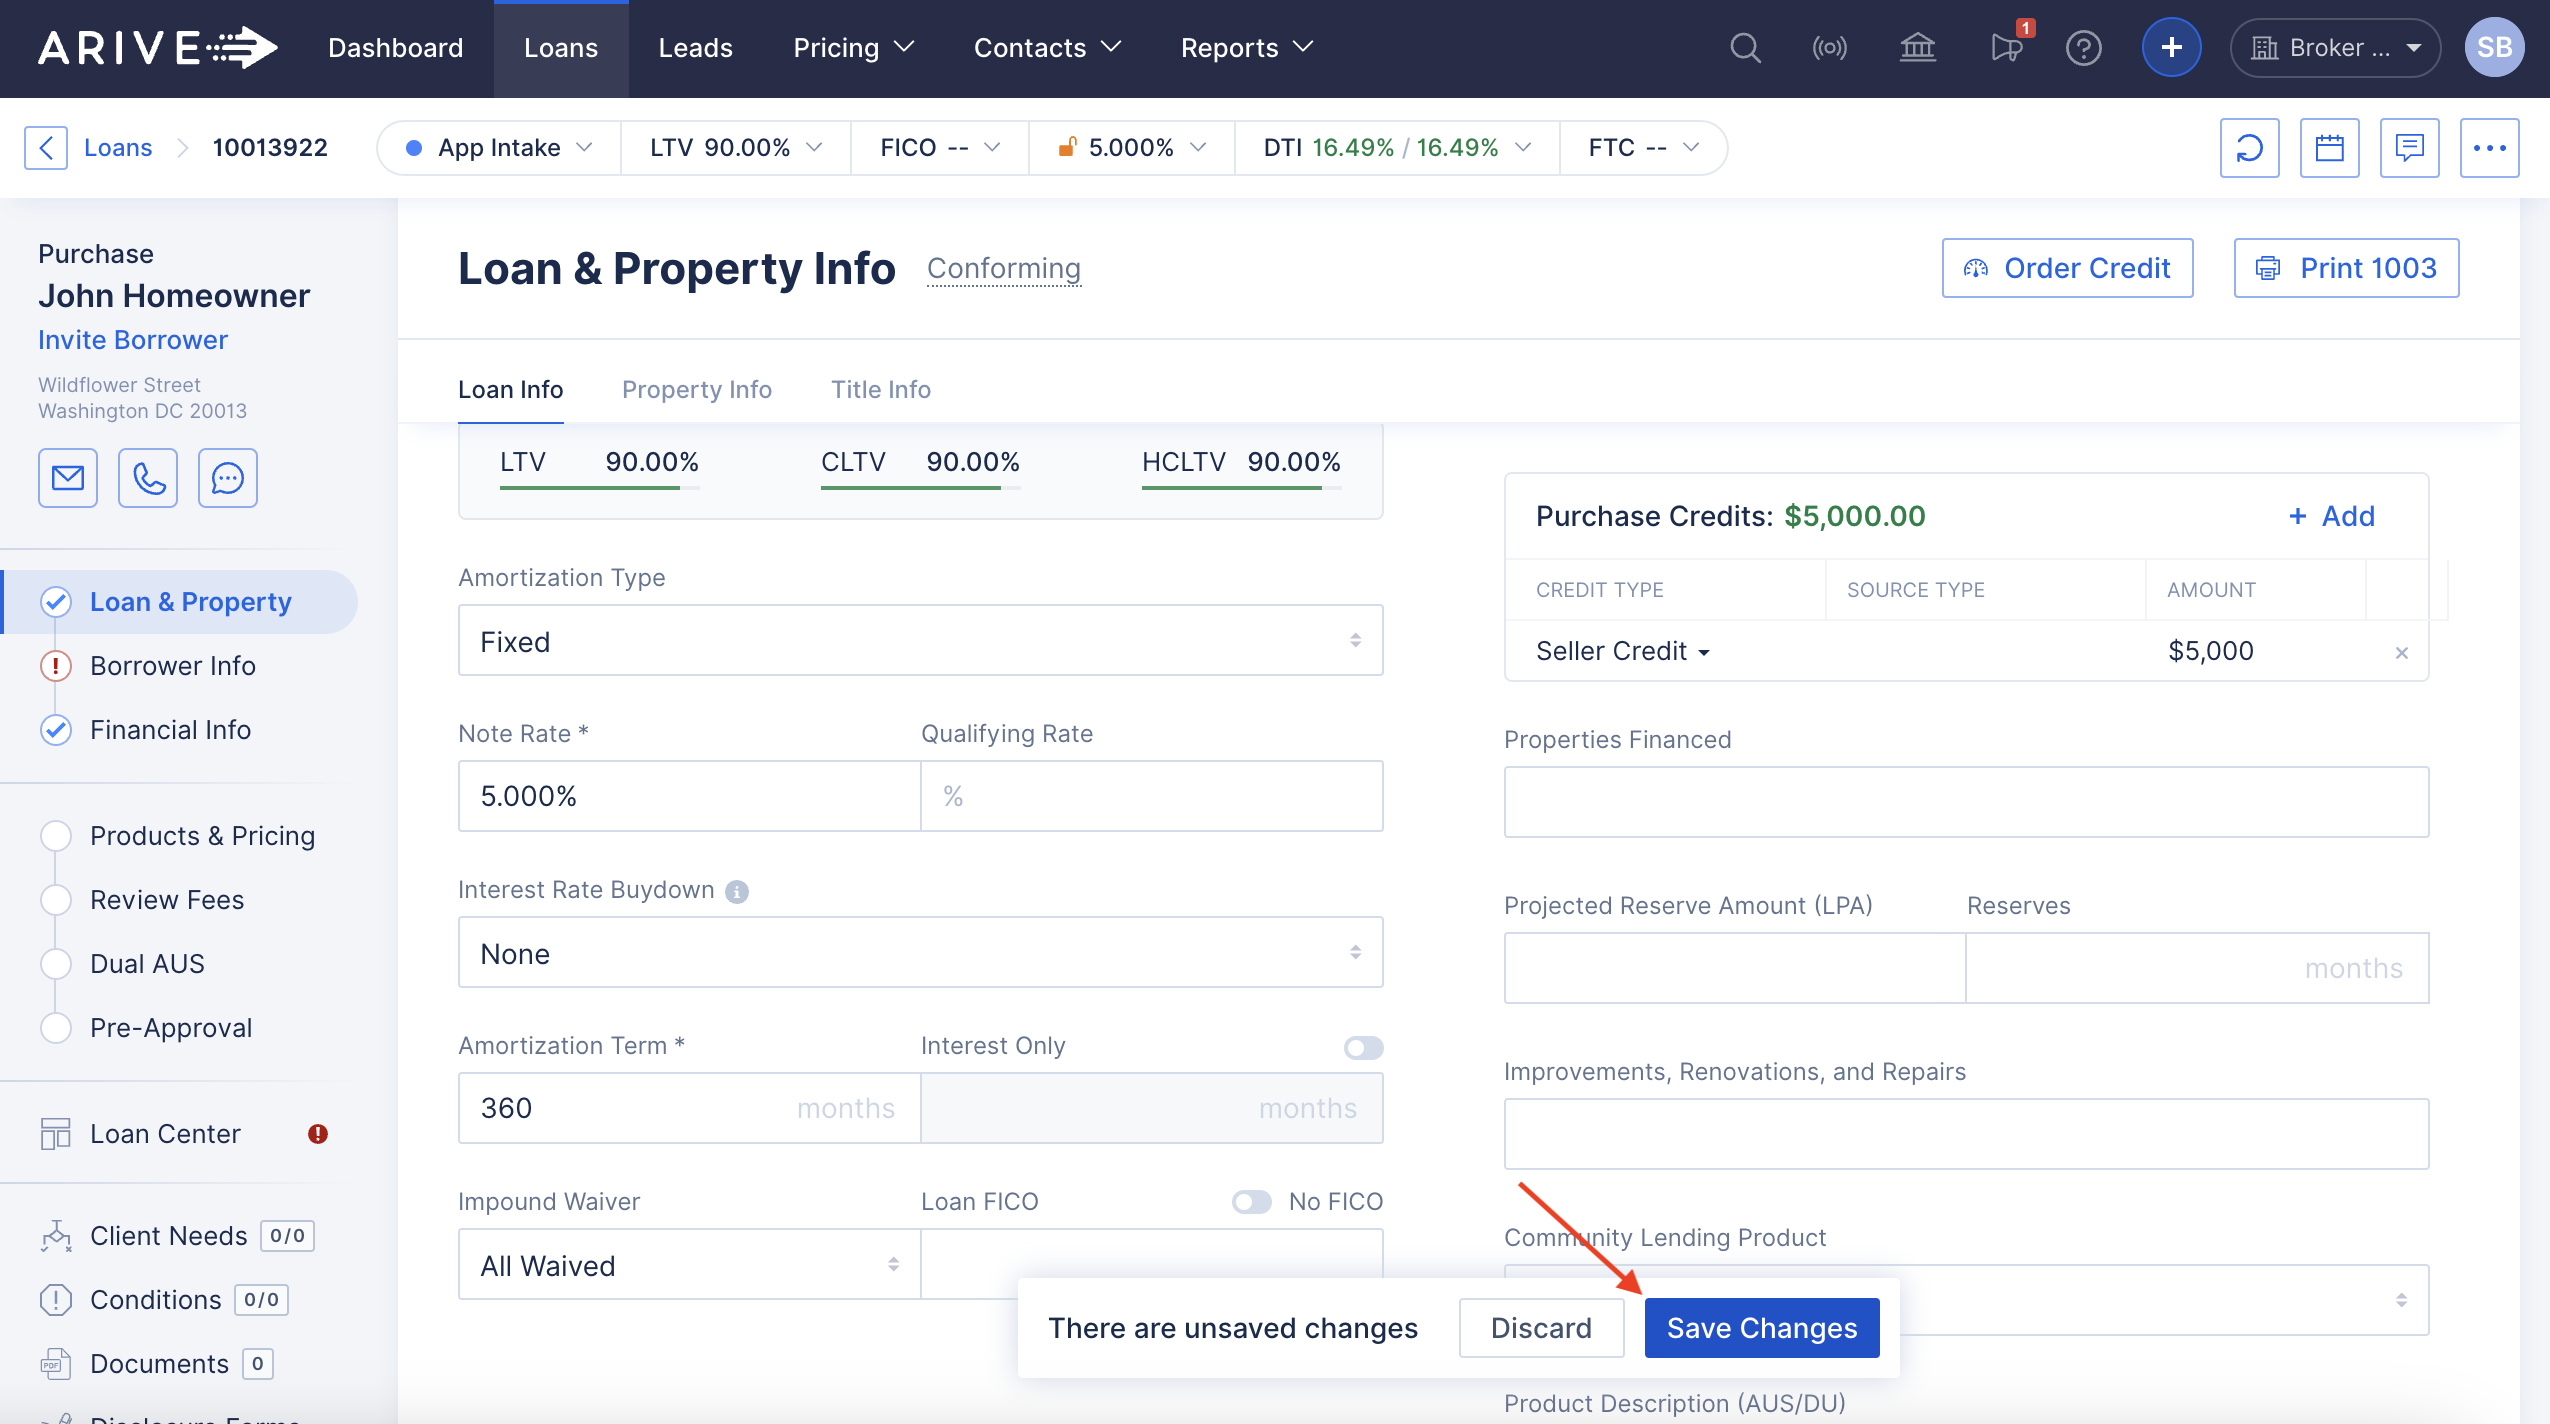Click the Invite Borrower link
The width and height of the screenshot is (2550, 1424).
[x=133, y=340]
